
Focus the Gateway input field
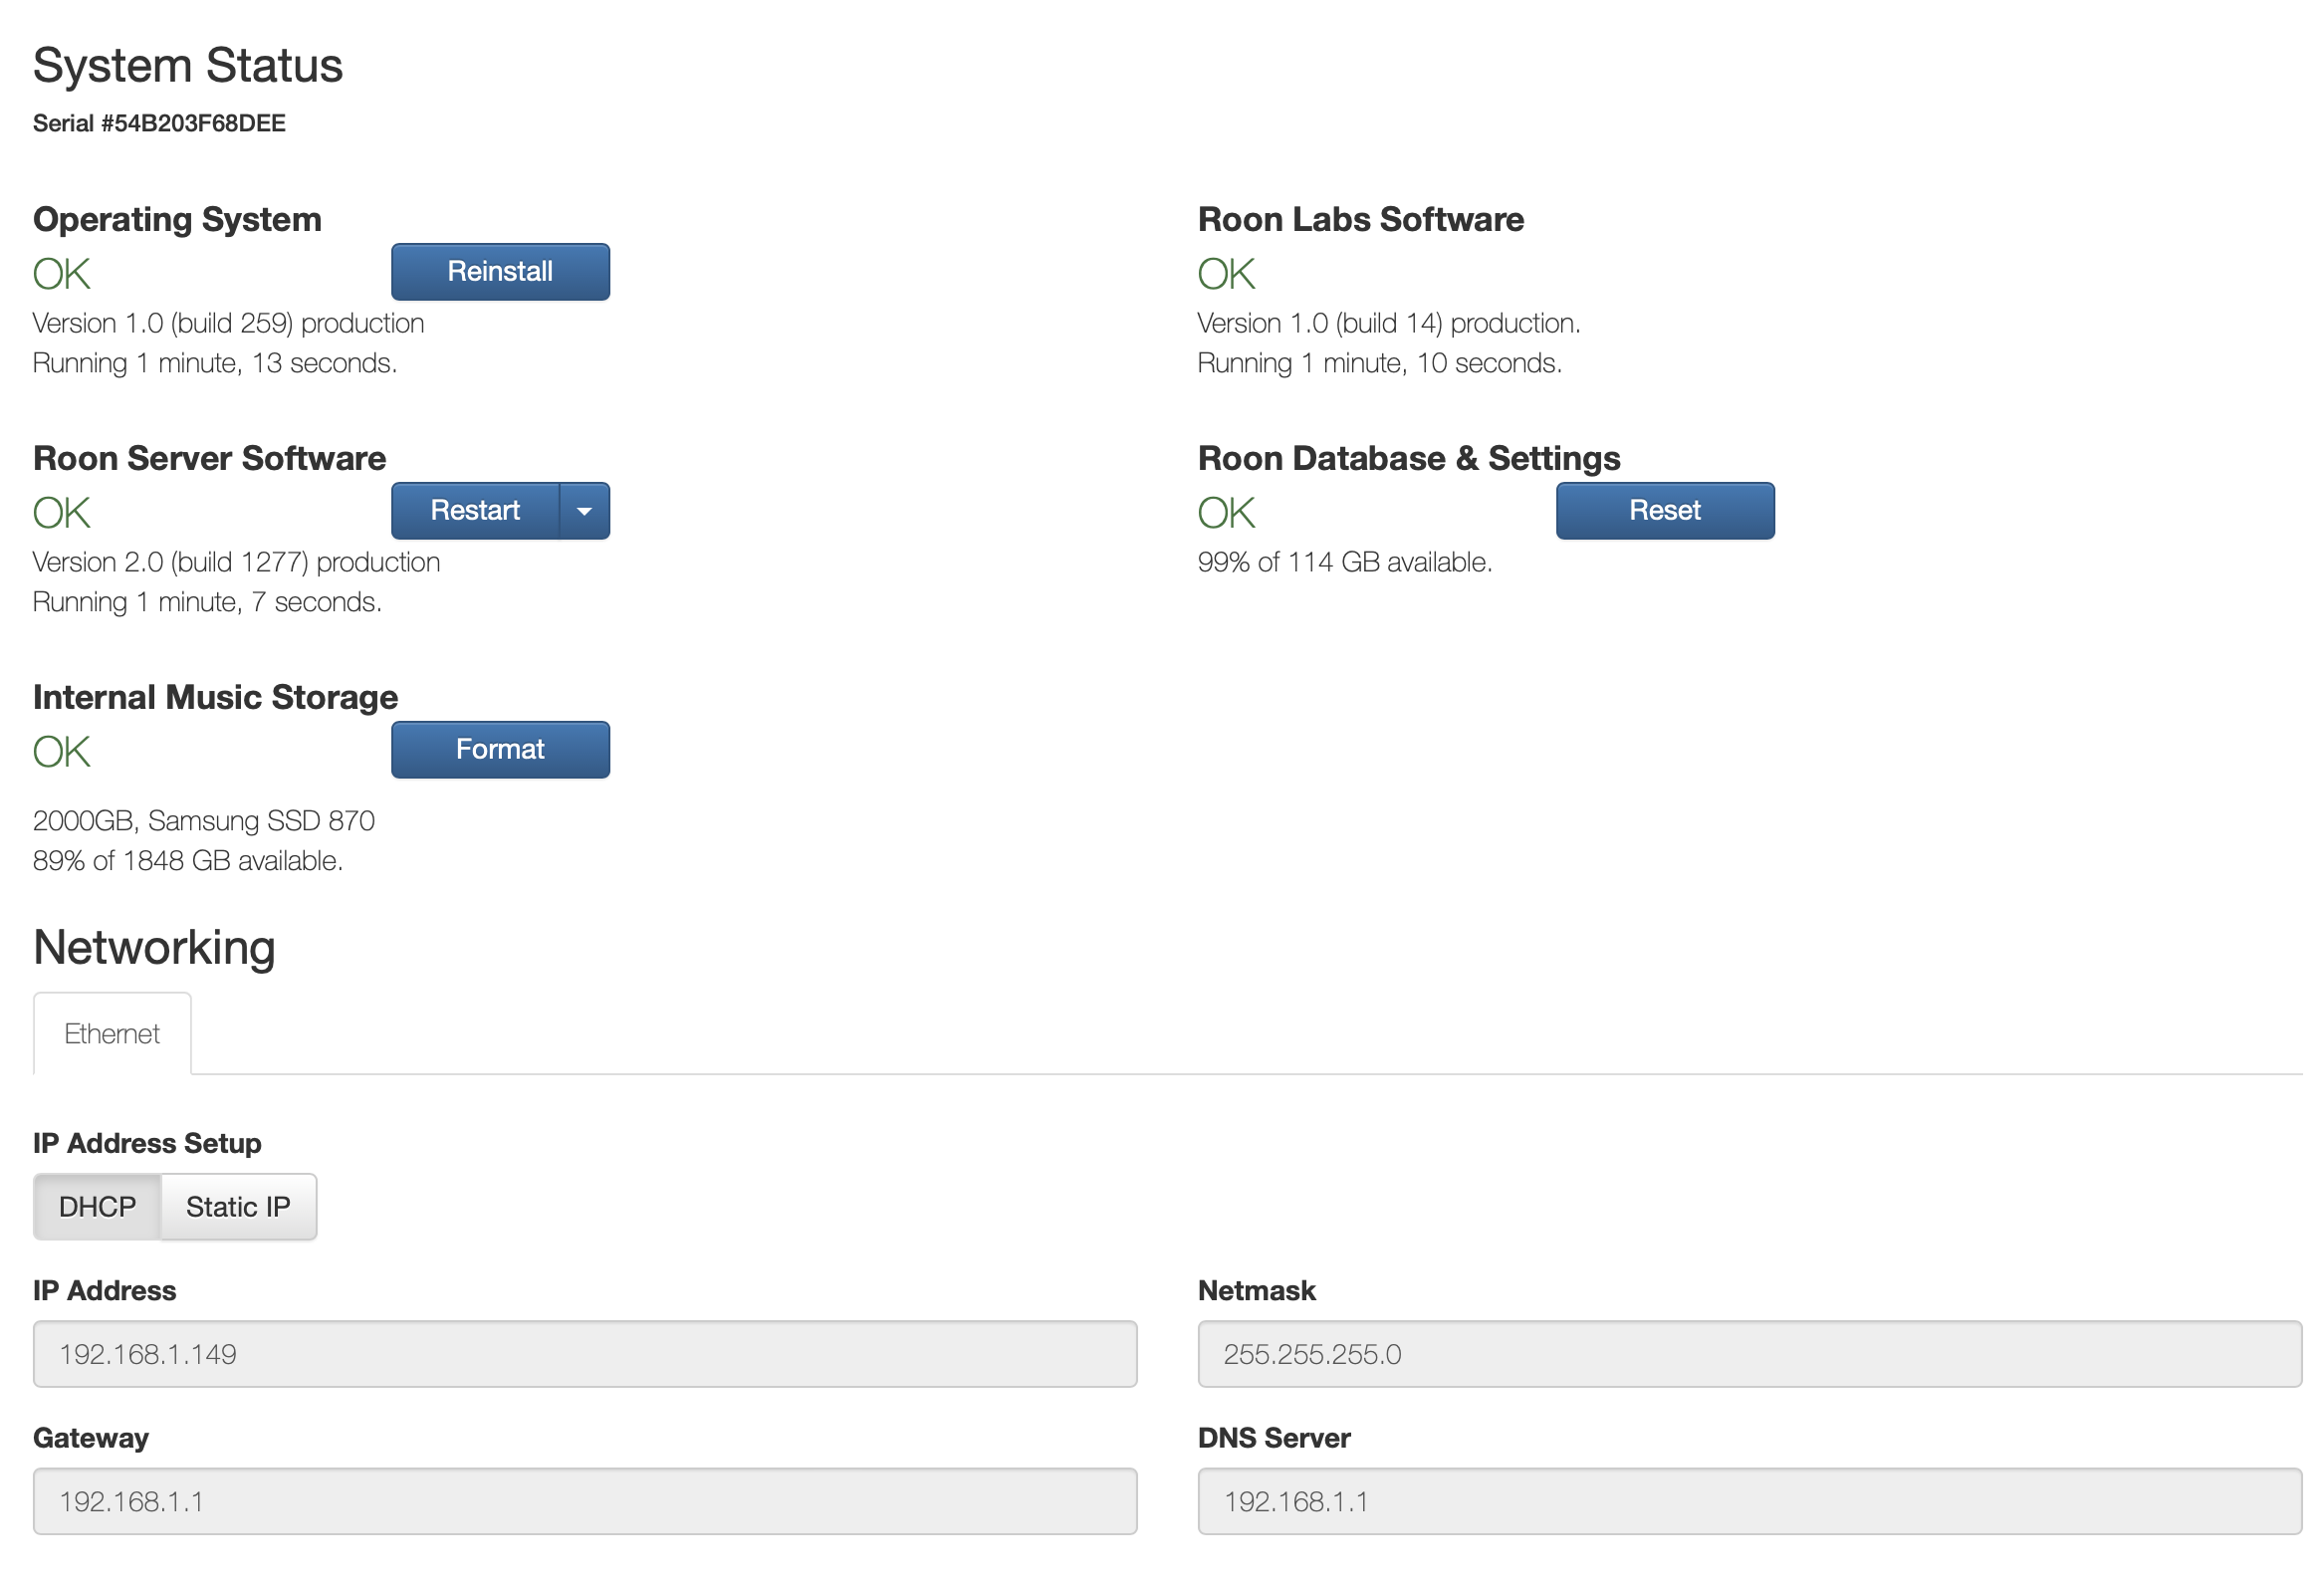tap(584, 1500)
